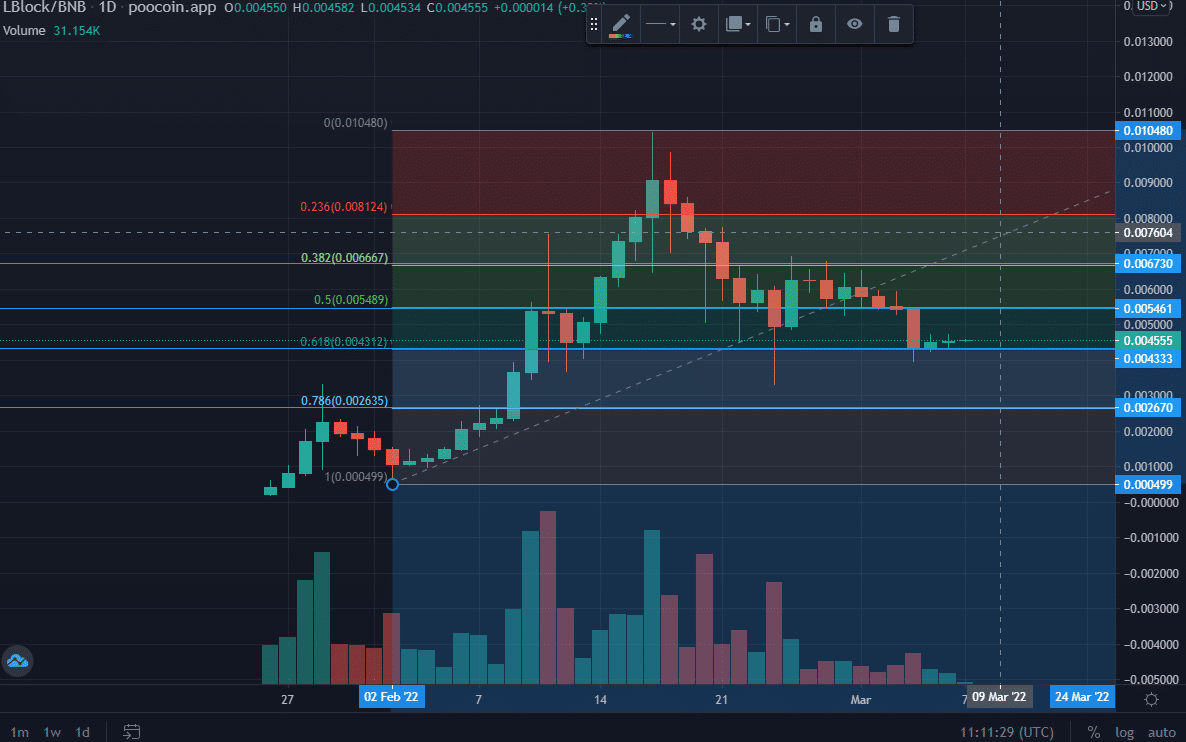
Task: Open the clone/copy drawing dropdown
Action: point(777,24)
